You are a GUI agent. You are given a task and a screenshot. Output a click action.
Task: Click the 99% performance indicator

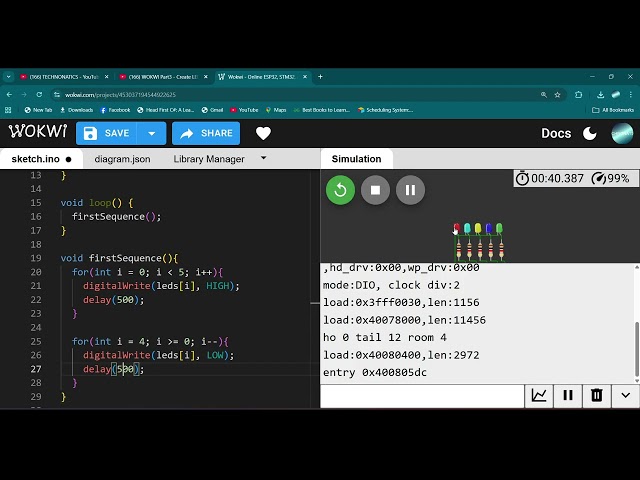click(x=610, y=178)
